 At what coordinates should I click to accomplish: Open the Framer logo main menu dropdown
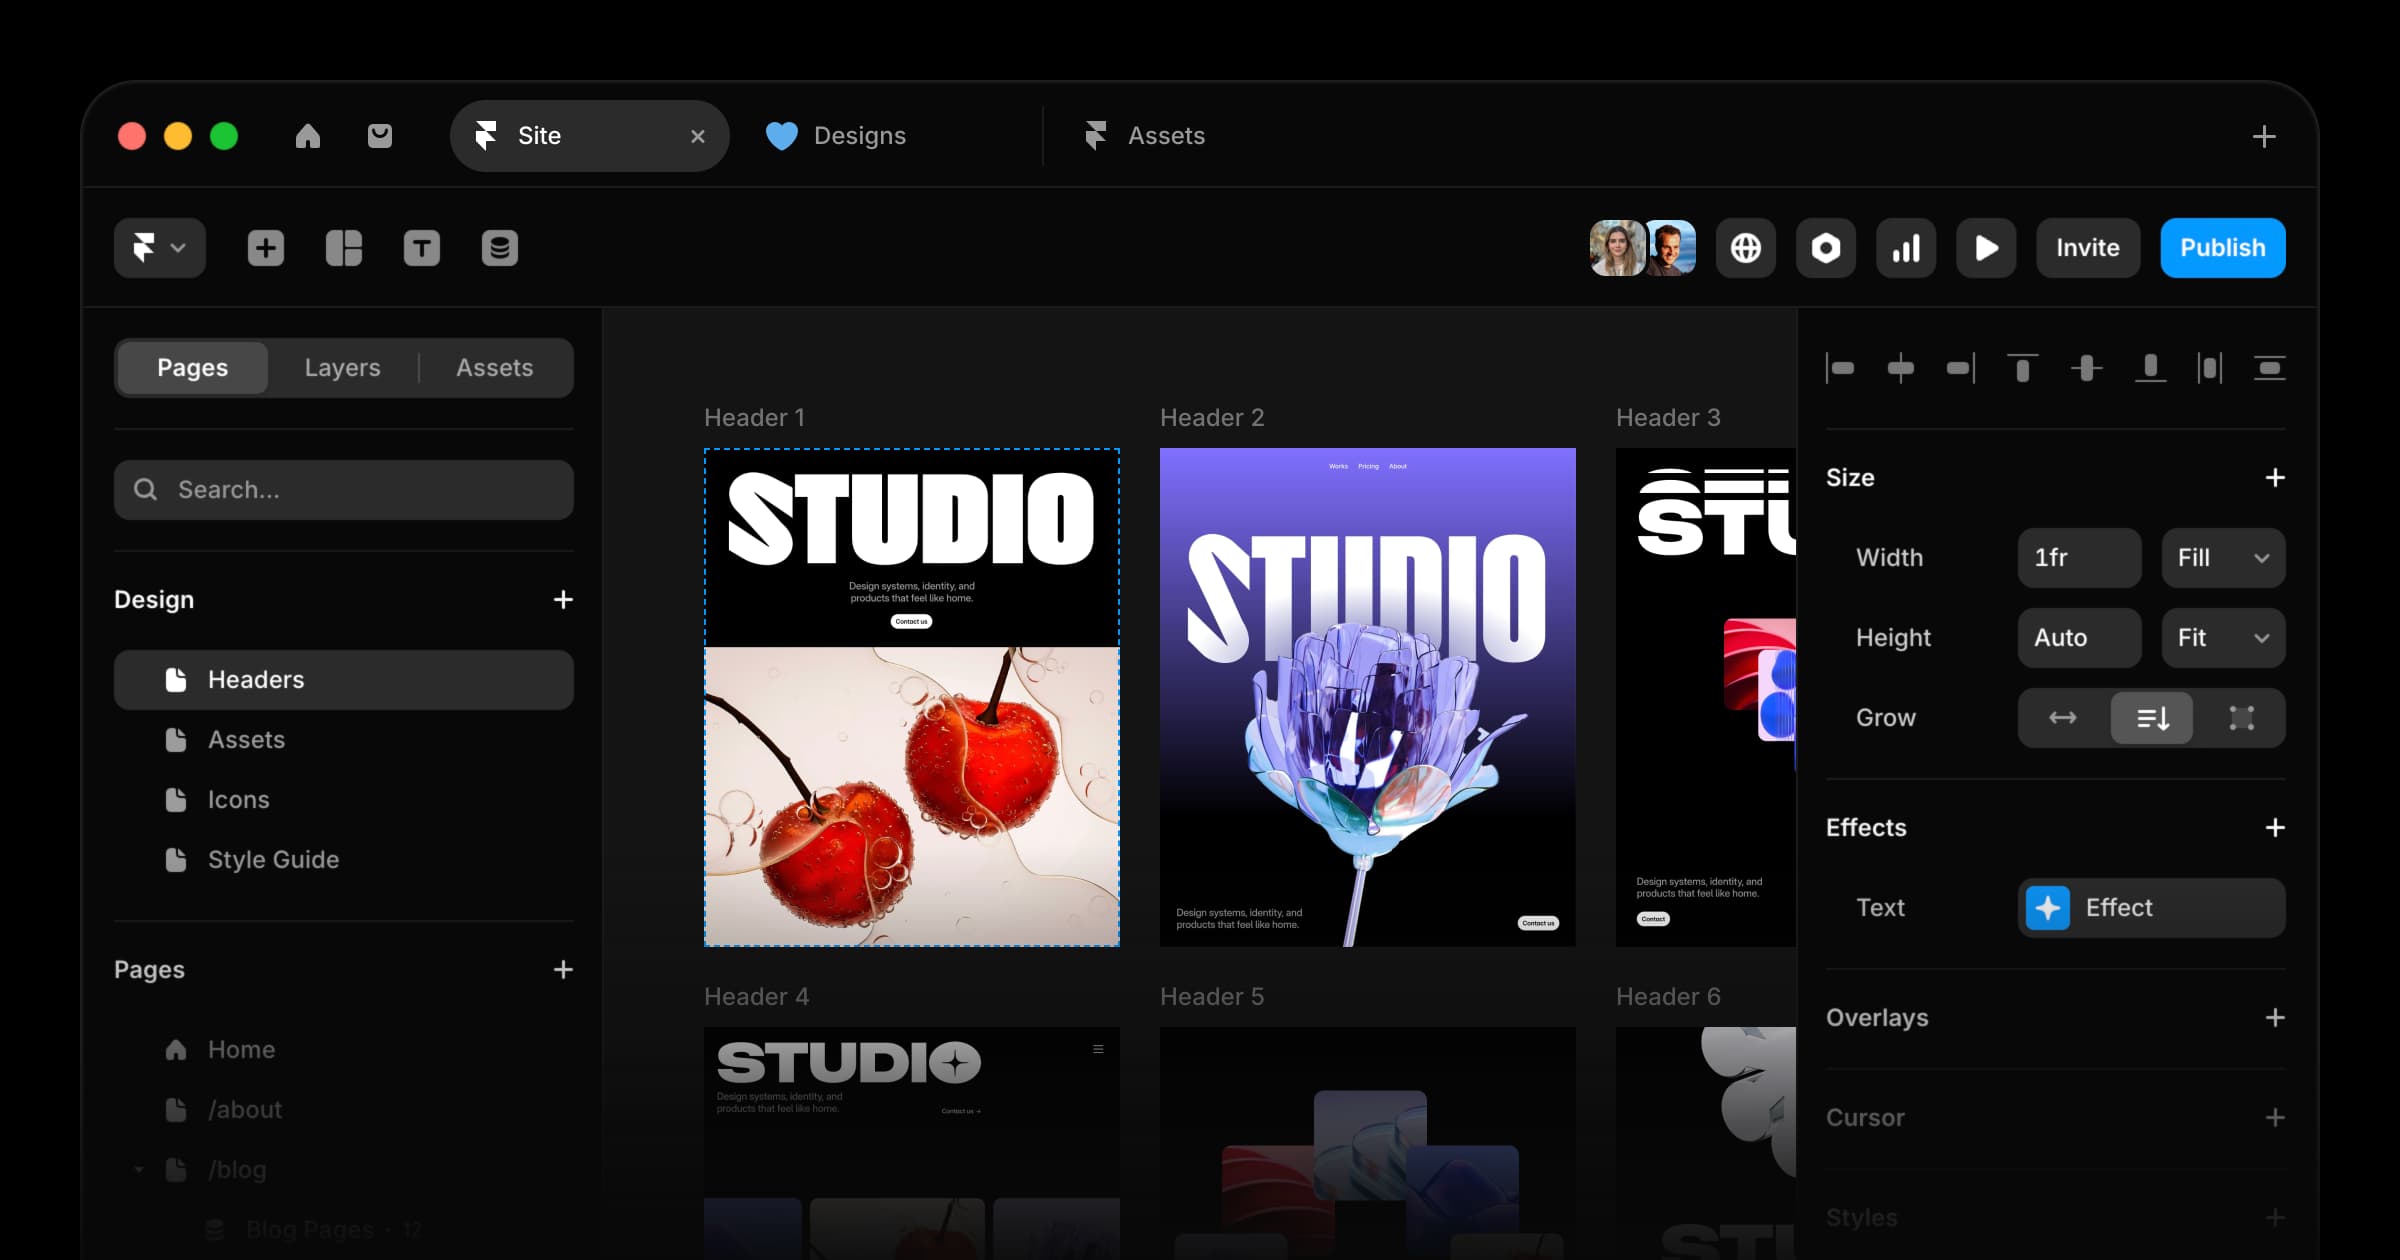pyautogui.click(x=160, y=248)
